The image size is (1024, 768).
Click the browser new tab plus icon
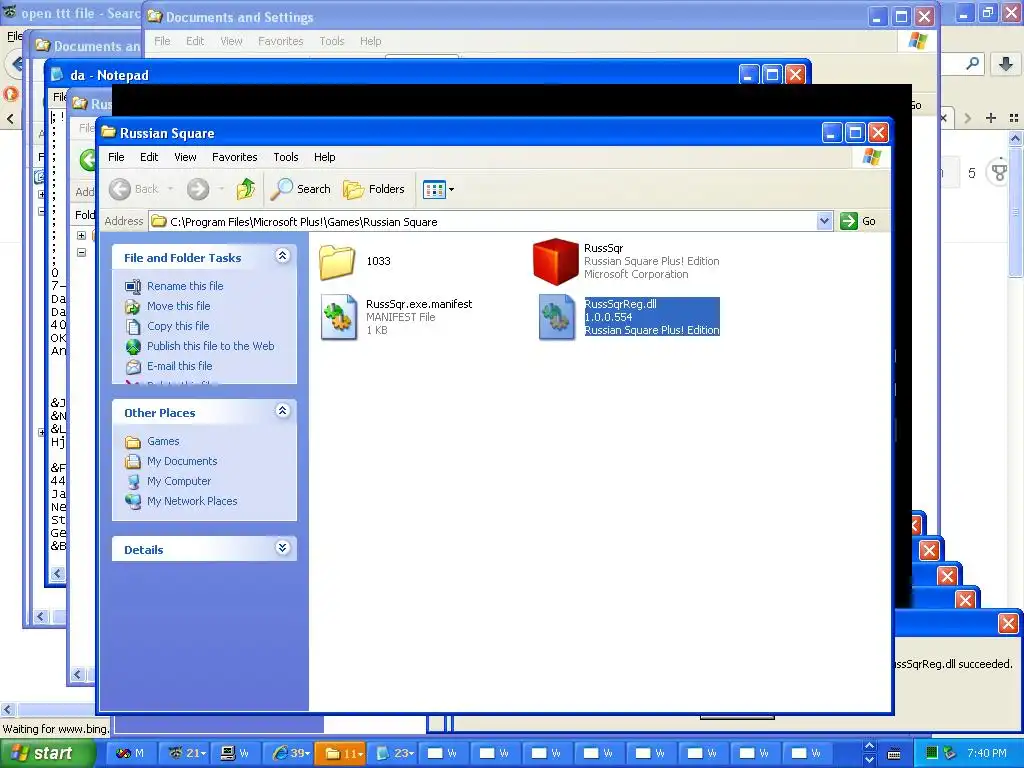tap(991, 118)
